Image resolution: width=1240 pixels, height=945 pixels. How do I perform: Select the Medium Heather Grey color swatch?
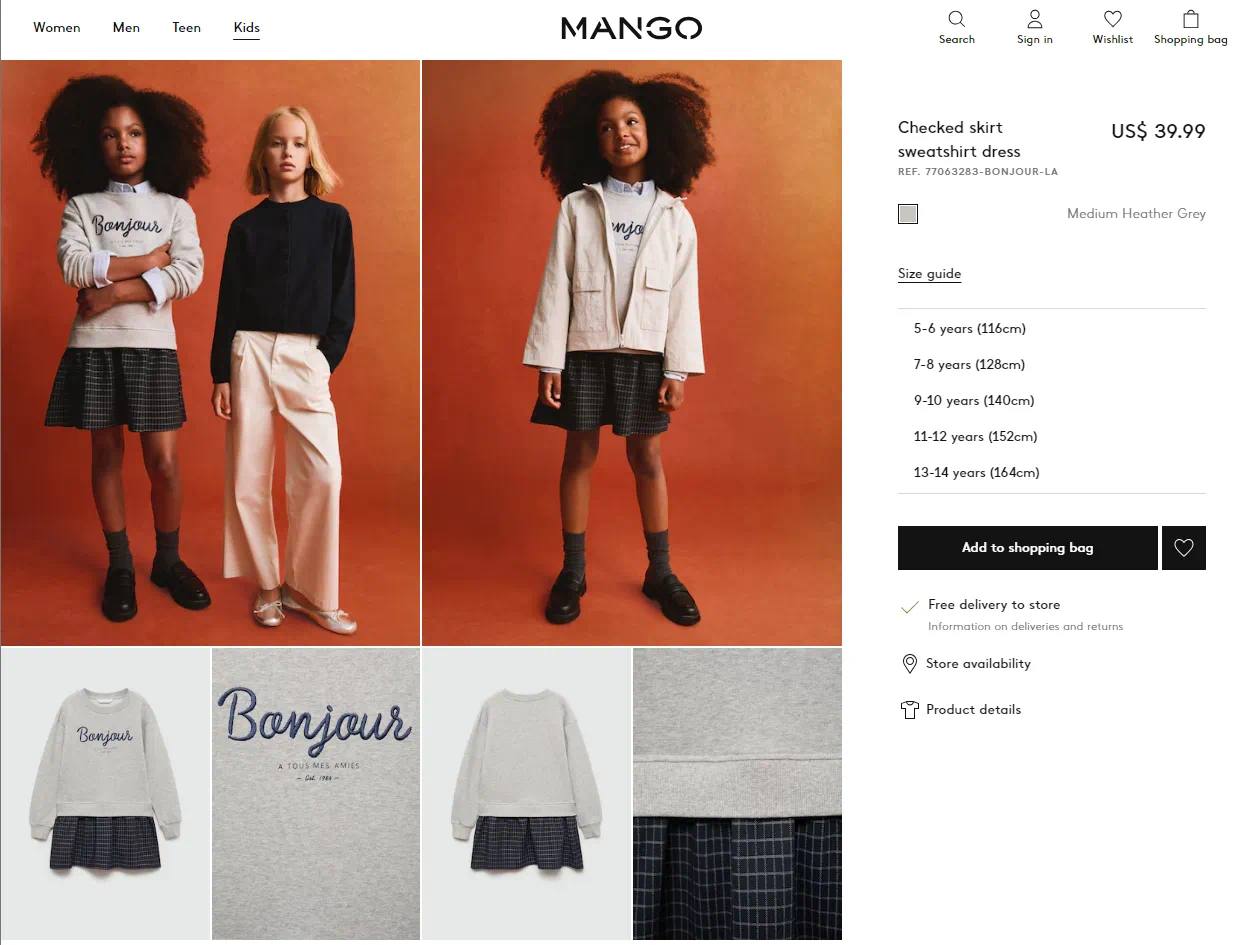click(908, 214)
